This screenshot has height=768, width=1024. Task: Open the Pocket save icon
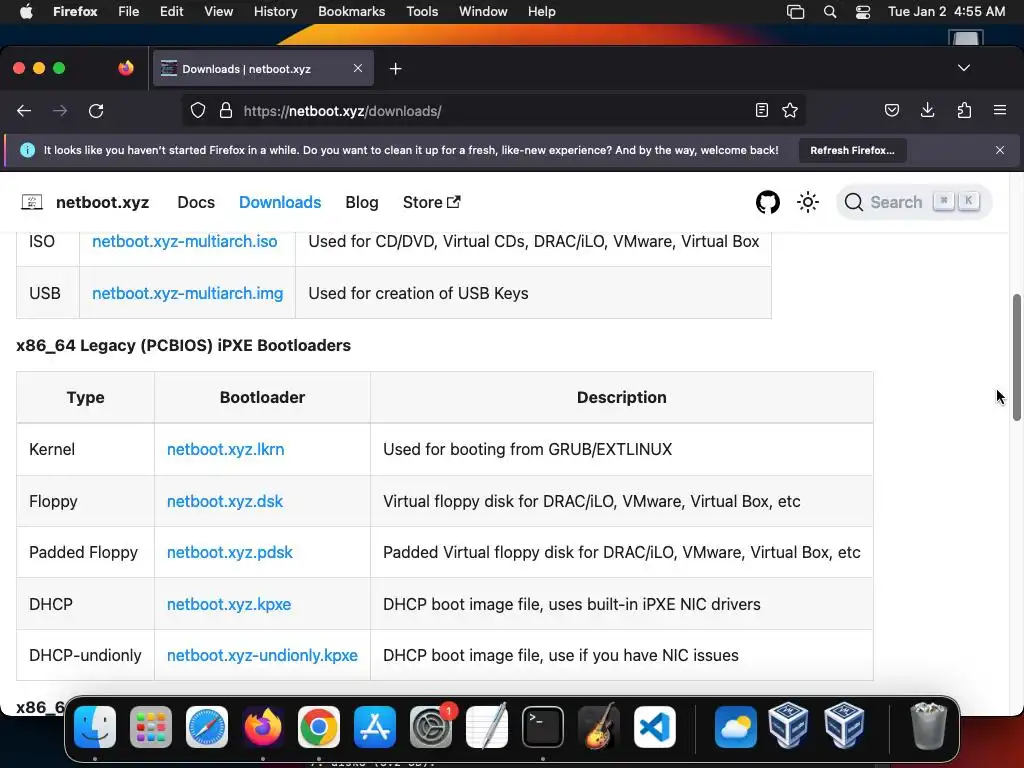tap(891, 110)
